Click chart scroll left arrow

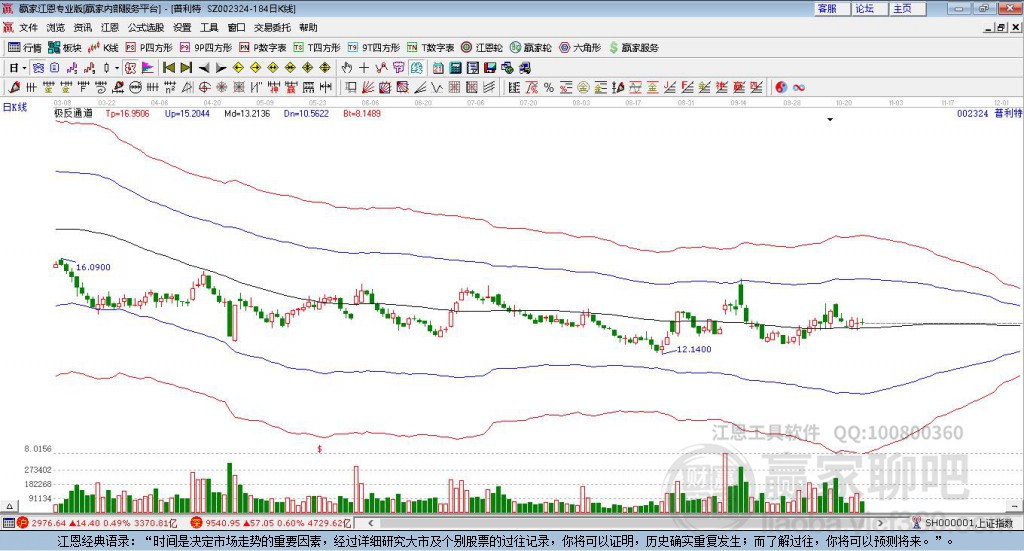pos(370,523)
